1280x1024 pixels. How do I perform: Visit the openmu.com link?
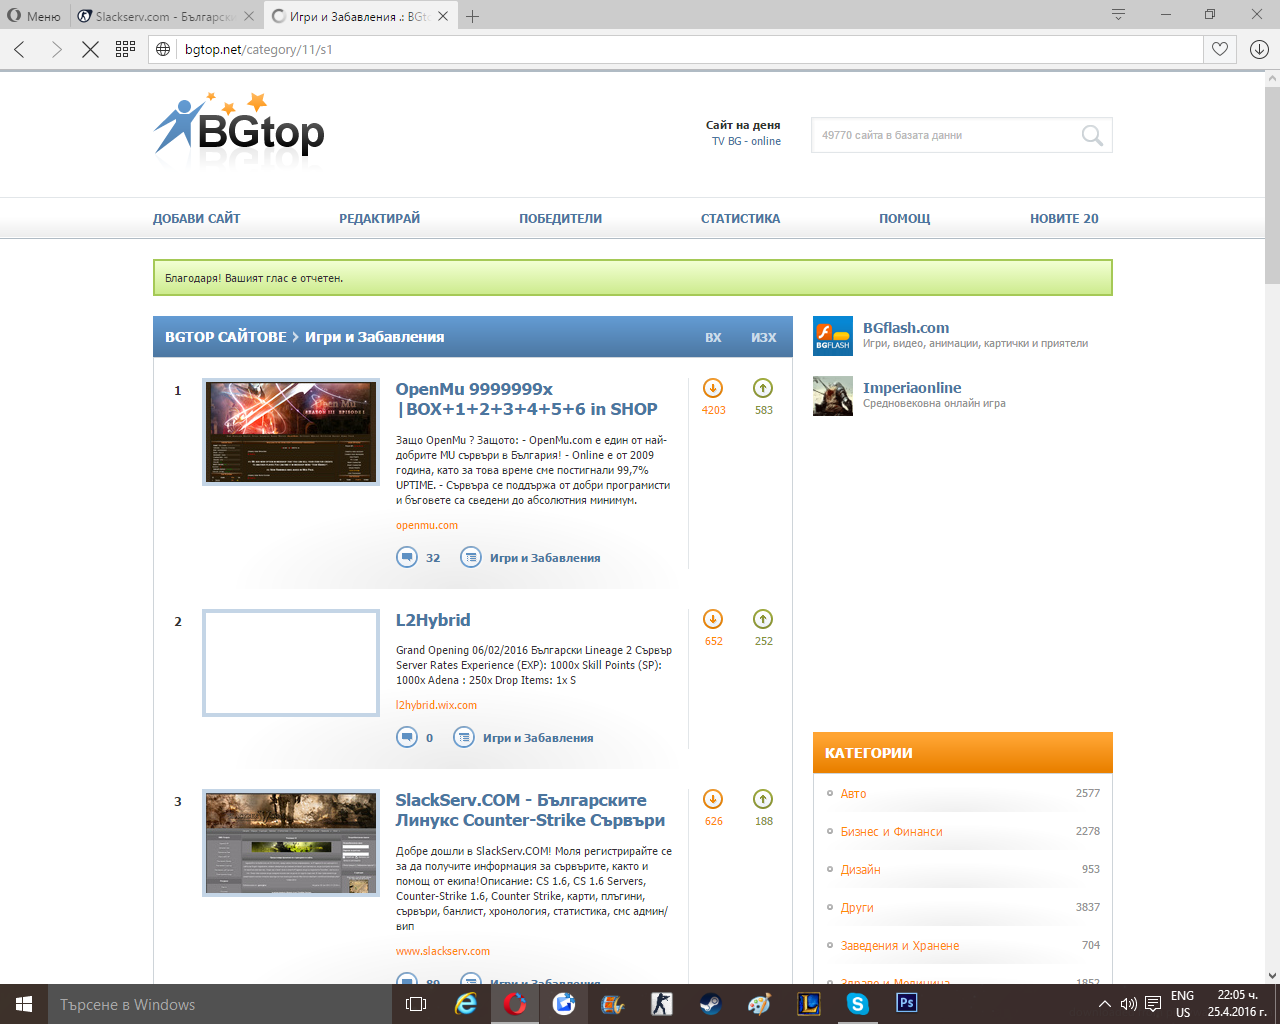click(427, 525)
